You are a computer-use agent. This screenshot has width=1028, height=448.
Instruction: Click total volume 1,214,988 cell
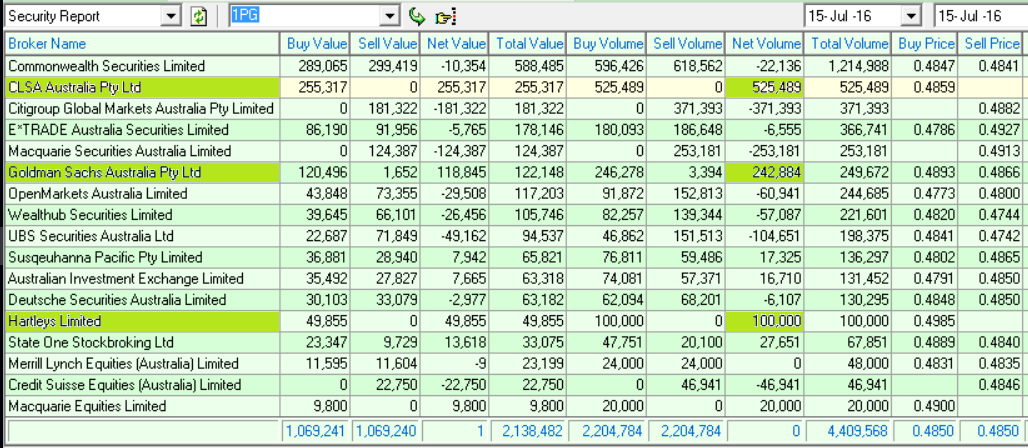(x=848, y=66)
